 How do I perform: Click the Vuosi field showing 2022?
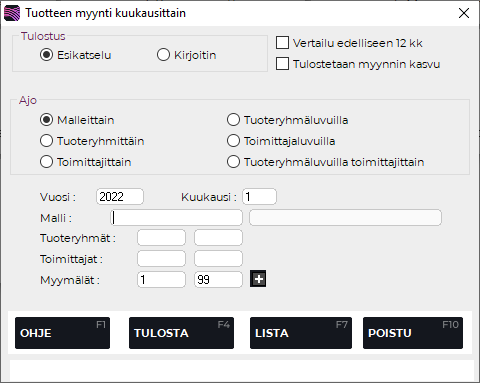click(x=120, y=197)
